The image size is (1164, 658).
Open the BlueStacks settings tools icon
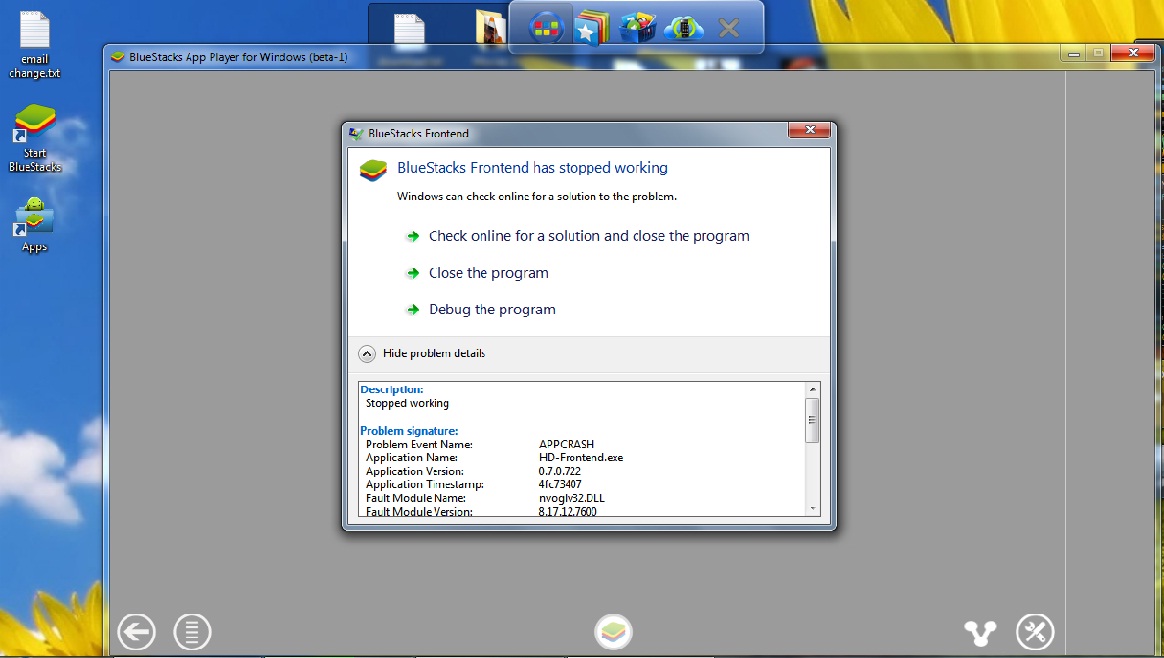point(1035,632)
